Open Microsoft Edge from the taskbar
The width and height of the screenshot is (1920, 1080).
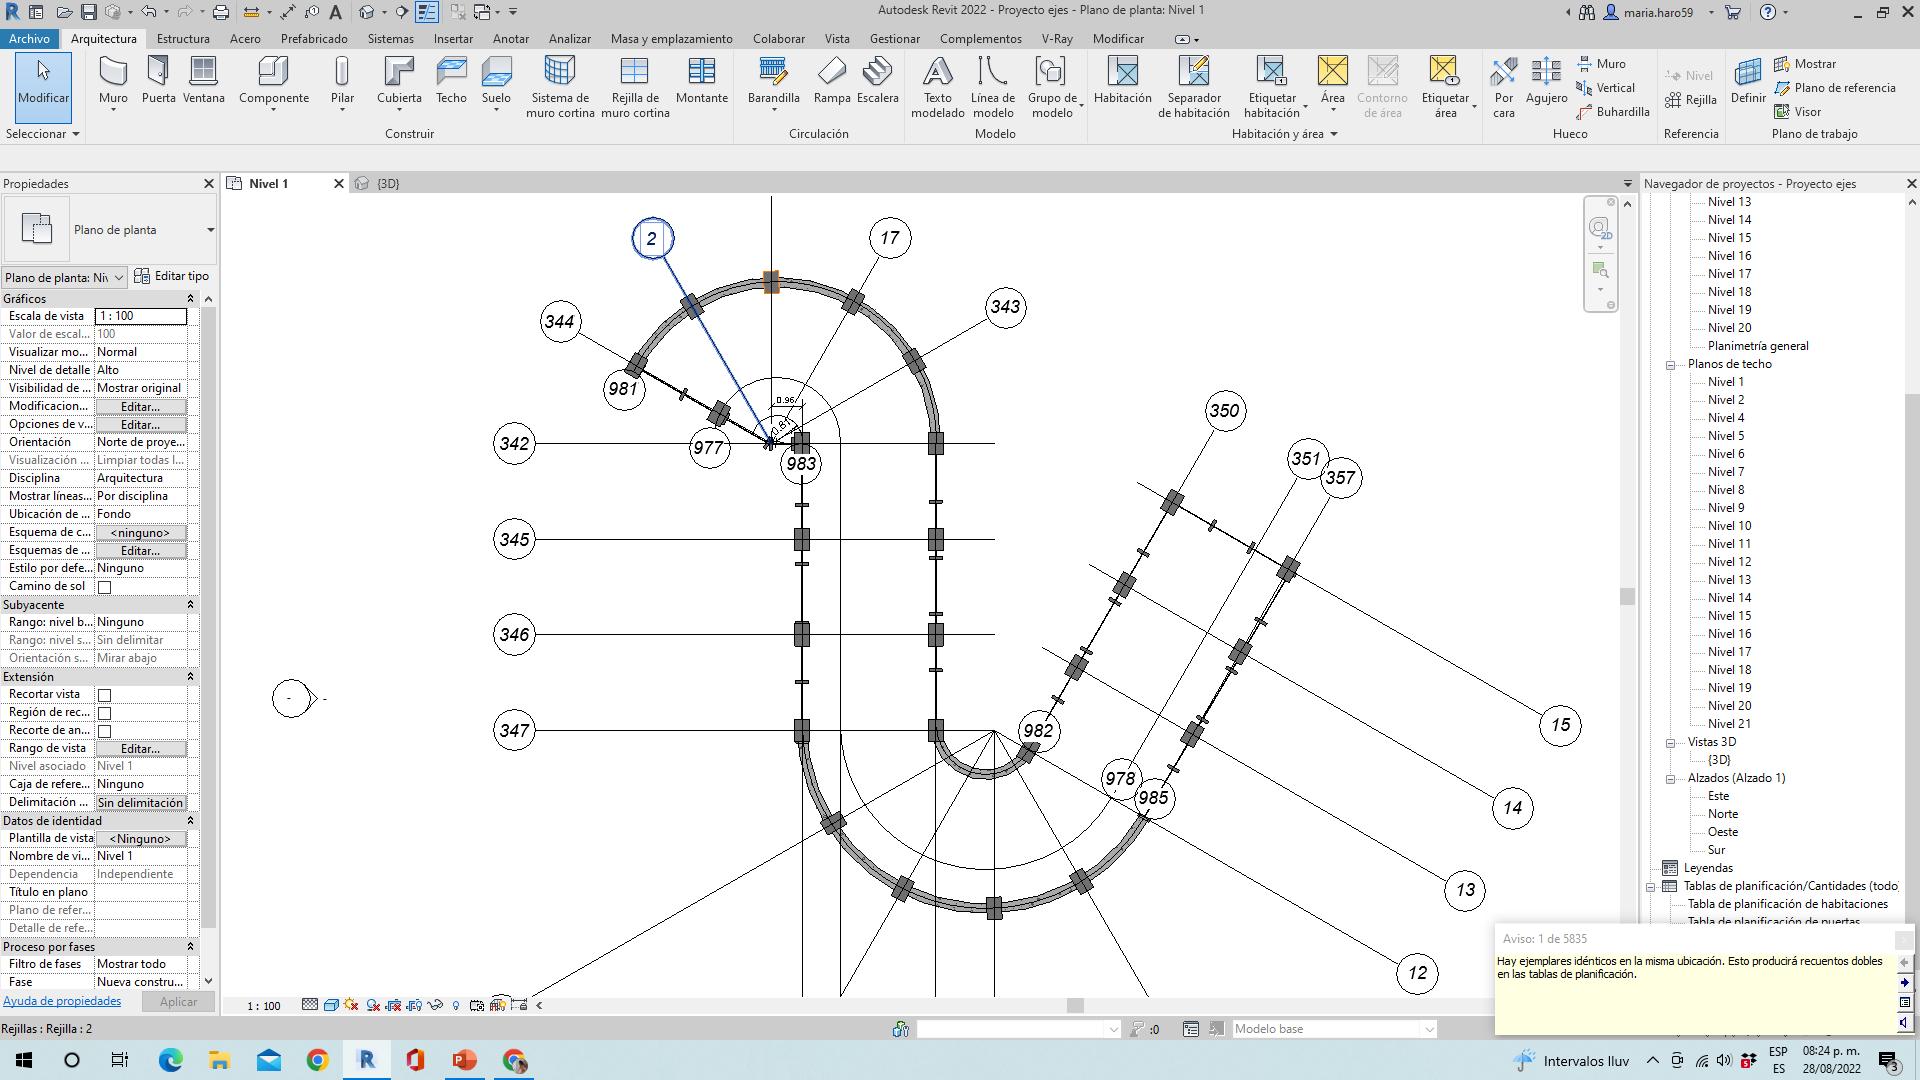pyautogui.click(x=170, y=1060)
